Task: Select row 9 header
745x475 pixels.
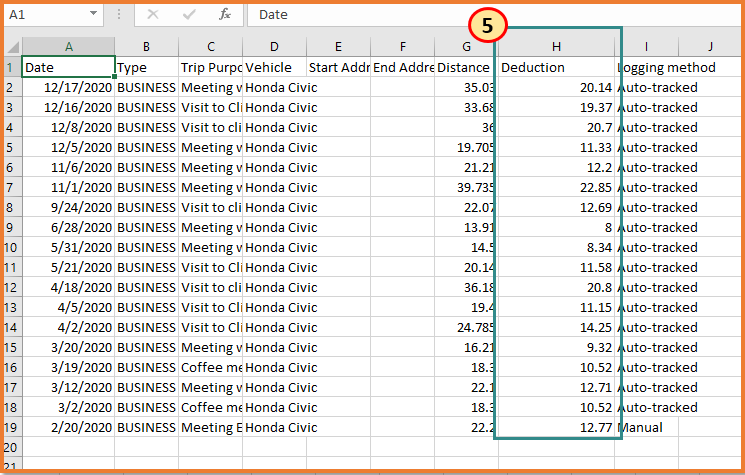Action: tap(12, 228)
